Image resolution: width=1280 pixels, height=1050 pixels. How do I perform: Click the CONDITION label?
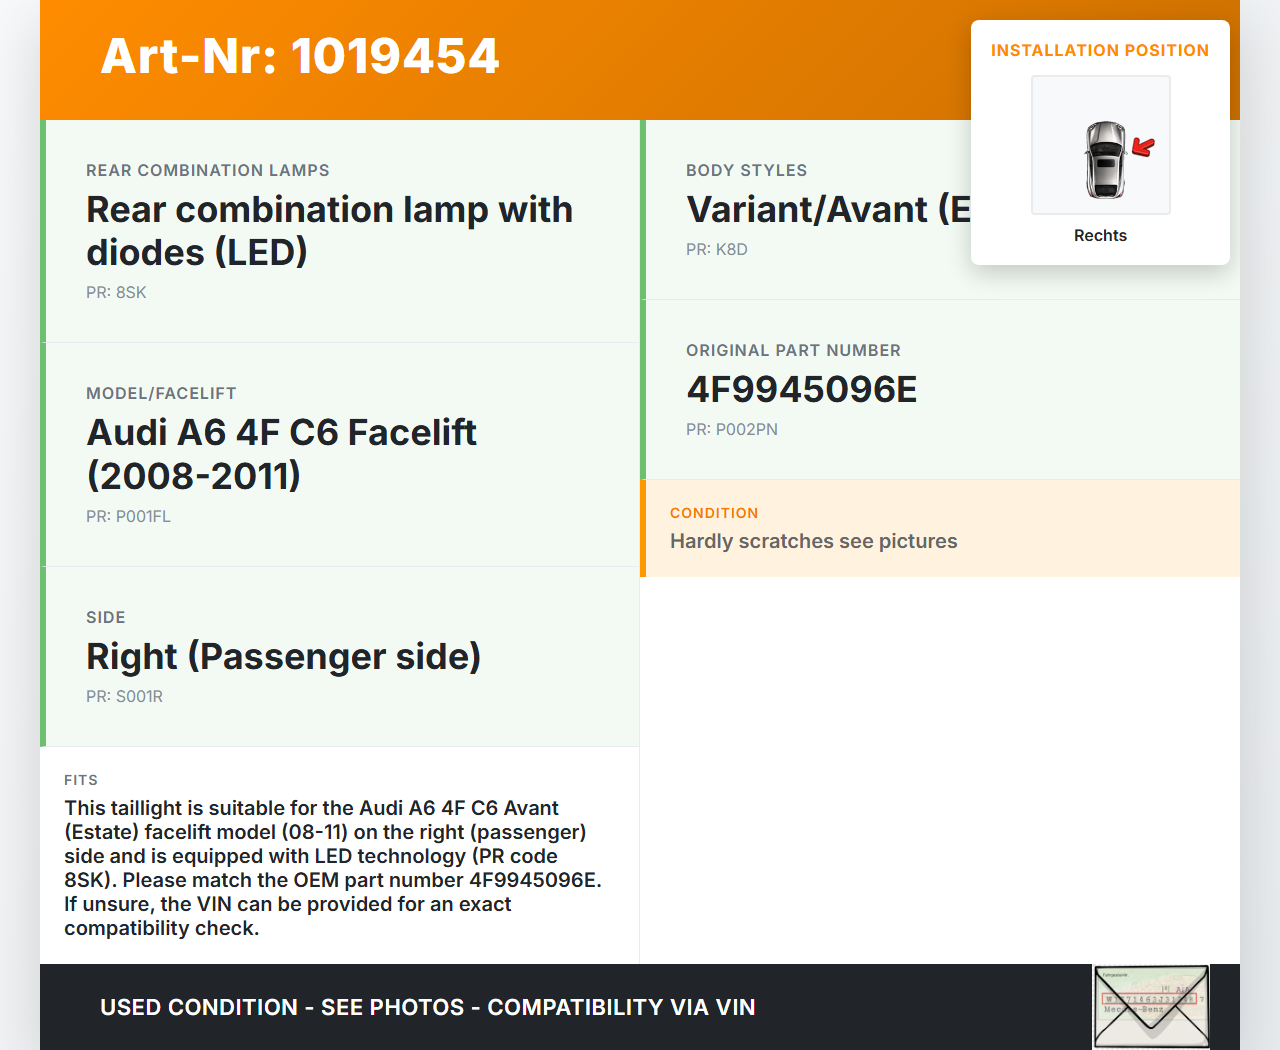click(x=714, y=513)
